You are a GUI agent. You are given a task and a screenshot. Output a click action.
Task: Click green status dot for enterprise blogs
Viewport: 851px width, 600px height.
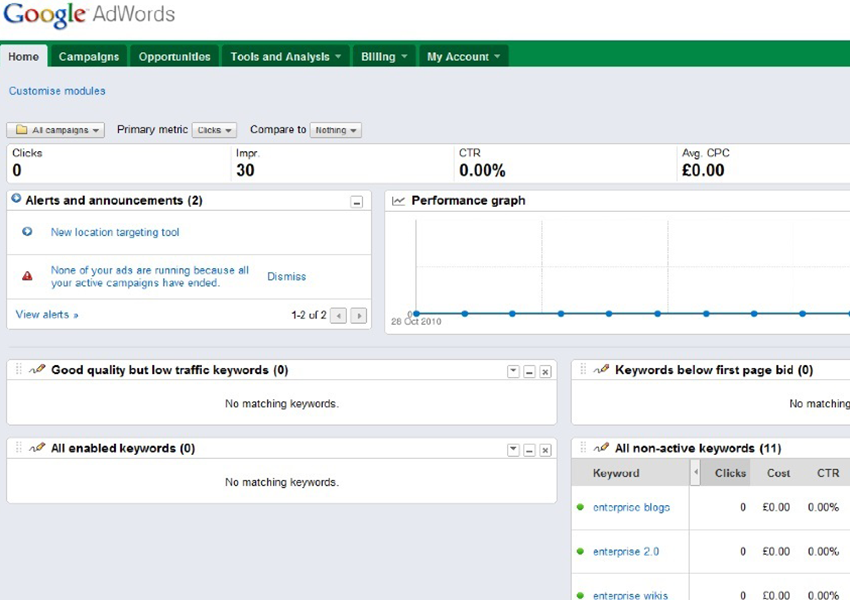click(580, 507)
